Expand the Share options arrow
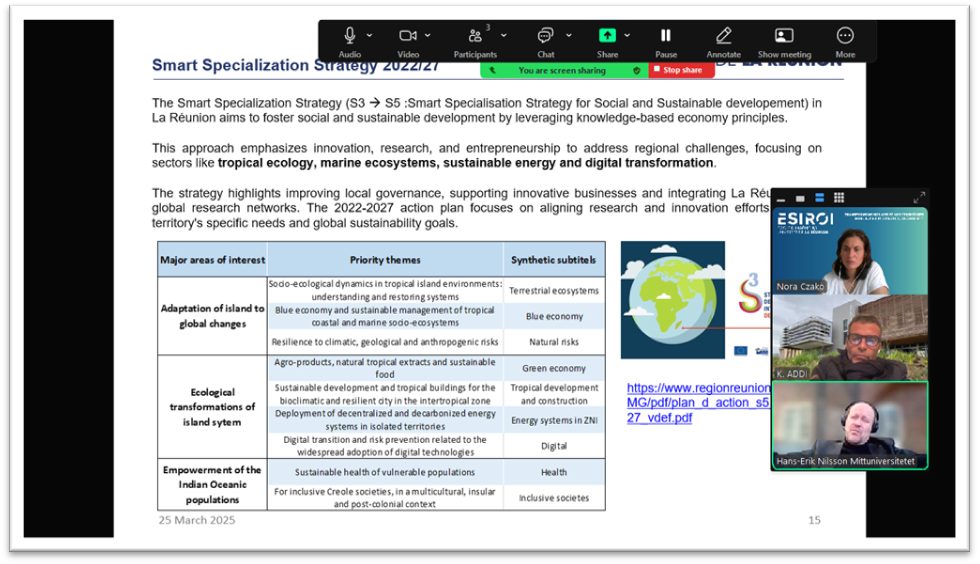980x564 pixels. [627, 36]
